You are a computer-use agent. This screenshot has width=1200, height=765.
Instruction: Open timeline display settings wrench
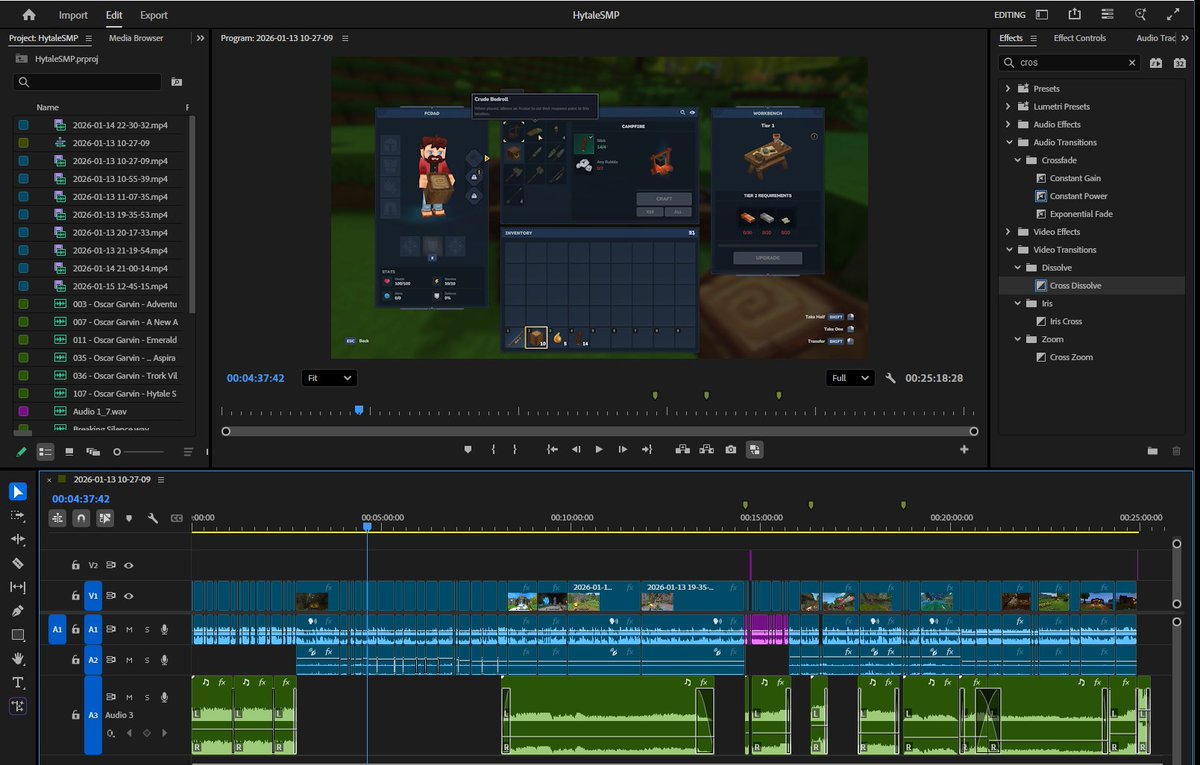[153, 518]
